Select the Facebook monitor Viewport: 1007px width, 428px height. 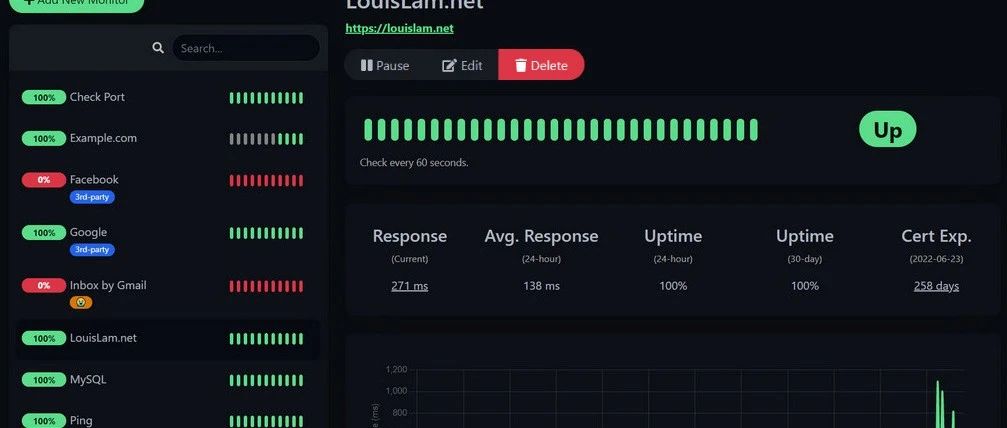coord(168,187)
